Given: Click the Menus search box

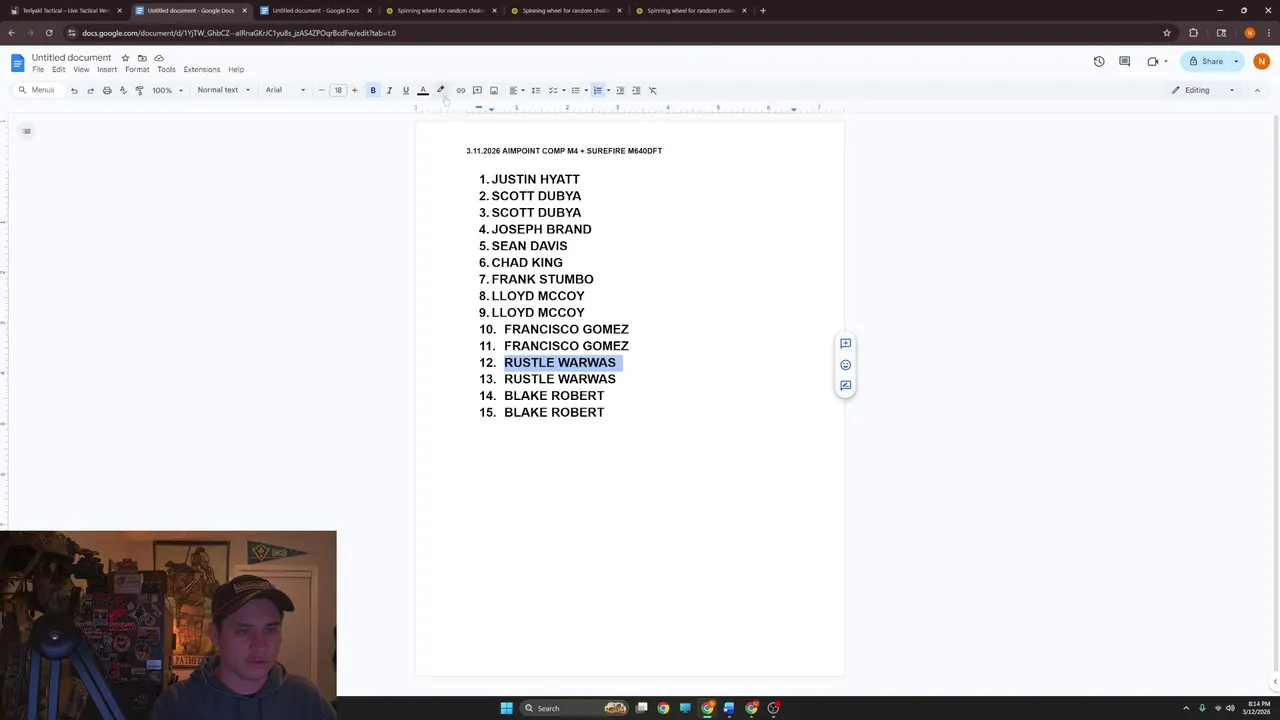Looking at the screenshot, I should (x=37, y=90).
